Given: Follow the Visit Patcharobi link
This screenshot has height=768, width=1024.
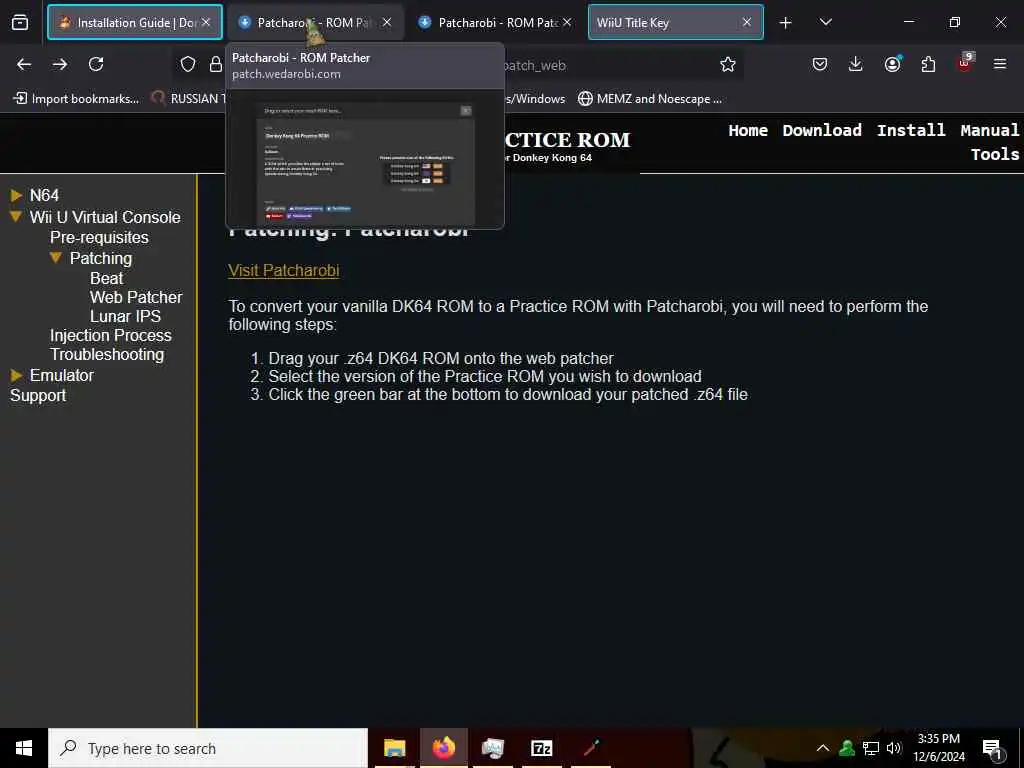Looking at the screenshot, I should point(283,270).
